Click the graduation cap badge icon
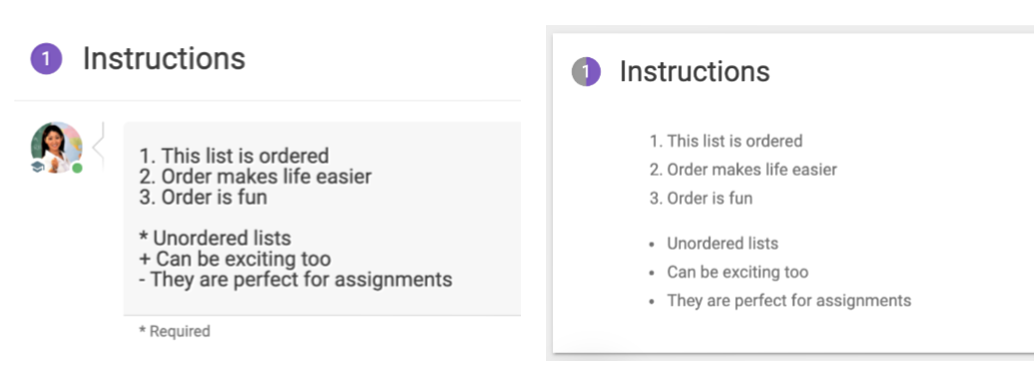Viewport: 1034px width, 384px height. click(38, 167)
